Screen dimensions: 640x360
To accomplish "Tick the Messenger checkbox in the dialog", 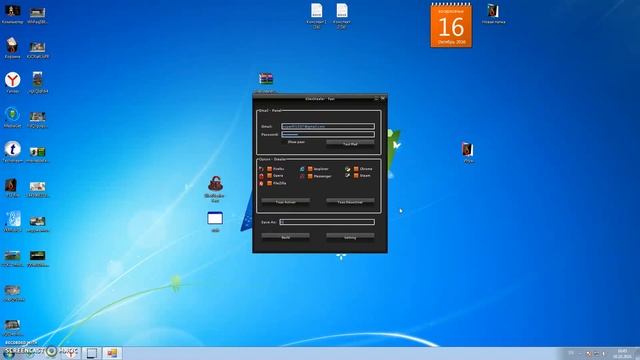I will click(310, 176).
